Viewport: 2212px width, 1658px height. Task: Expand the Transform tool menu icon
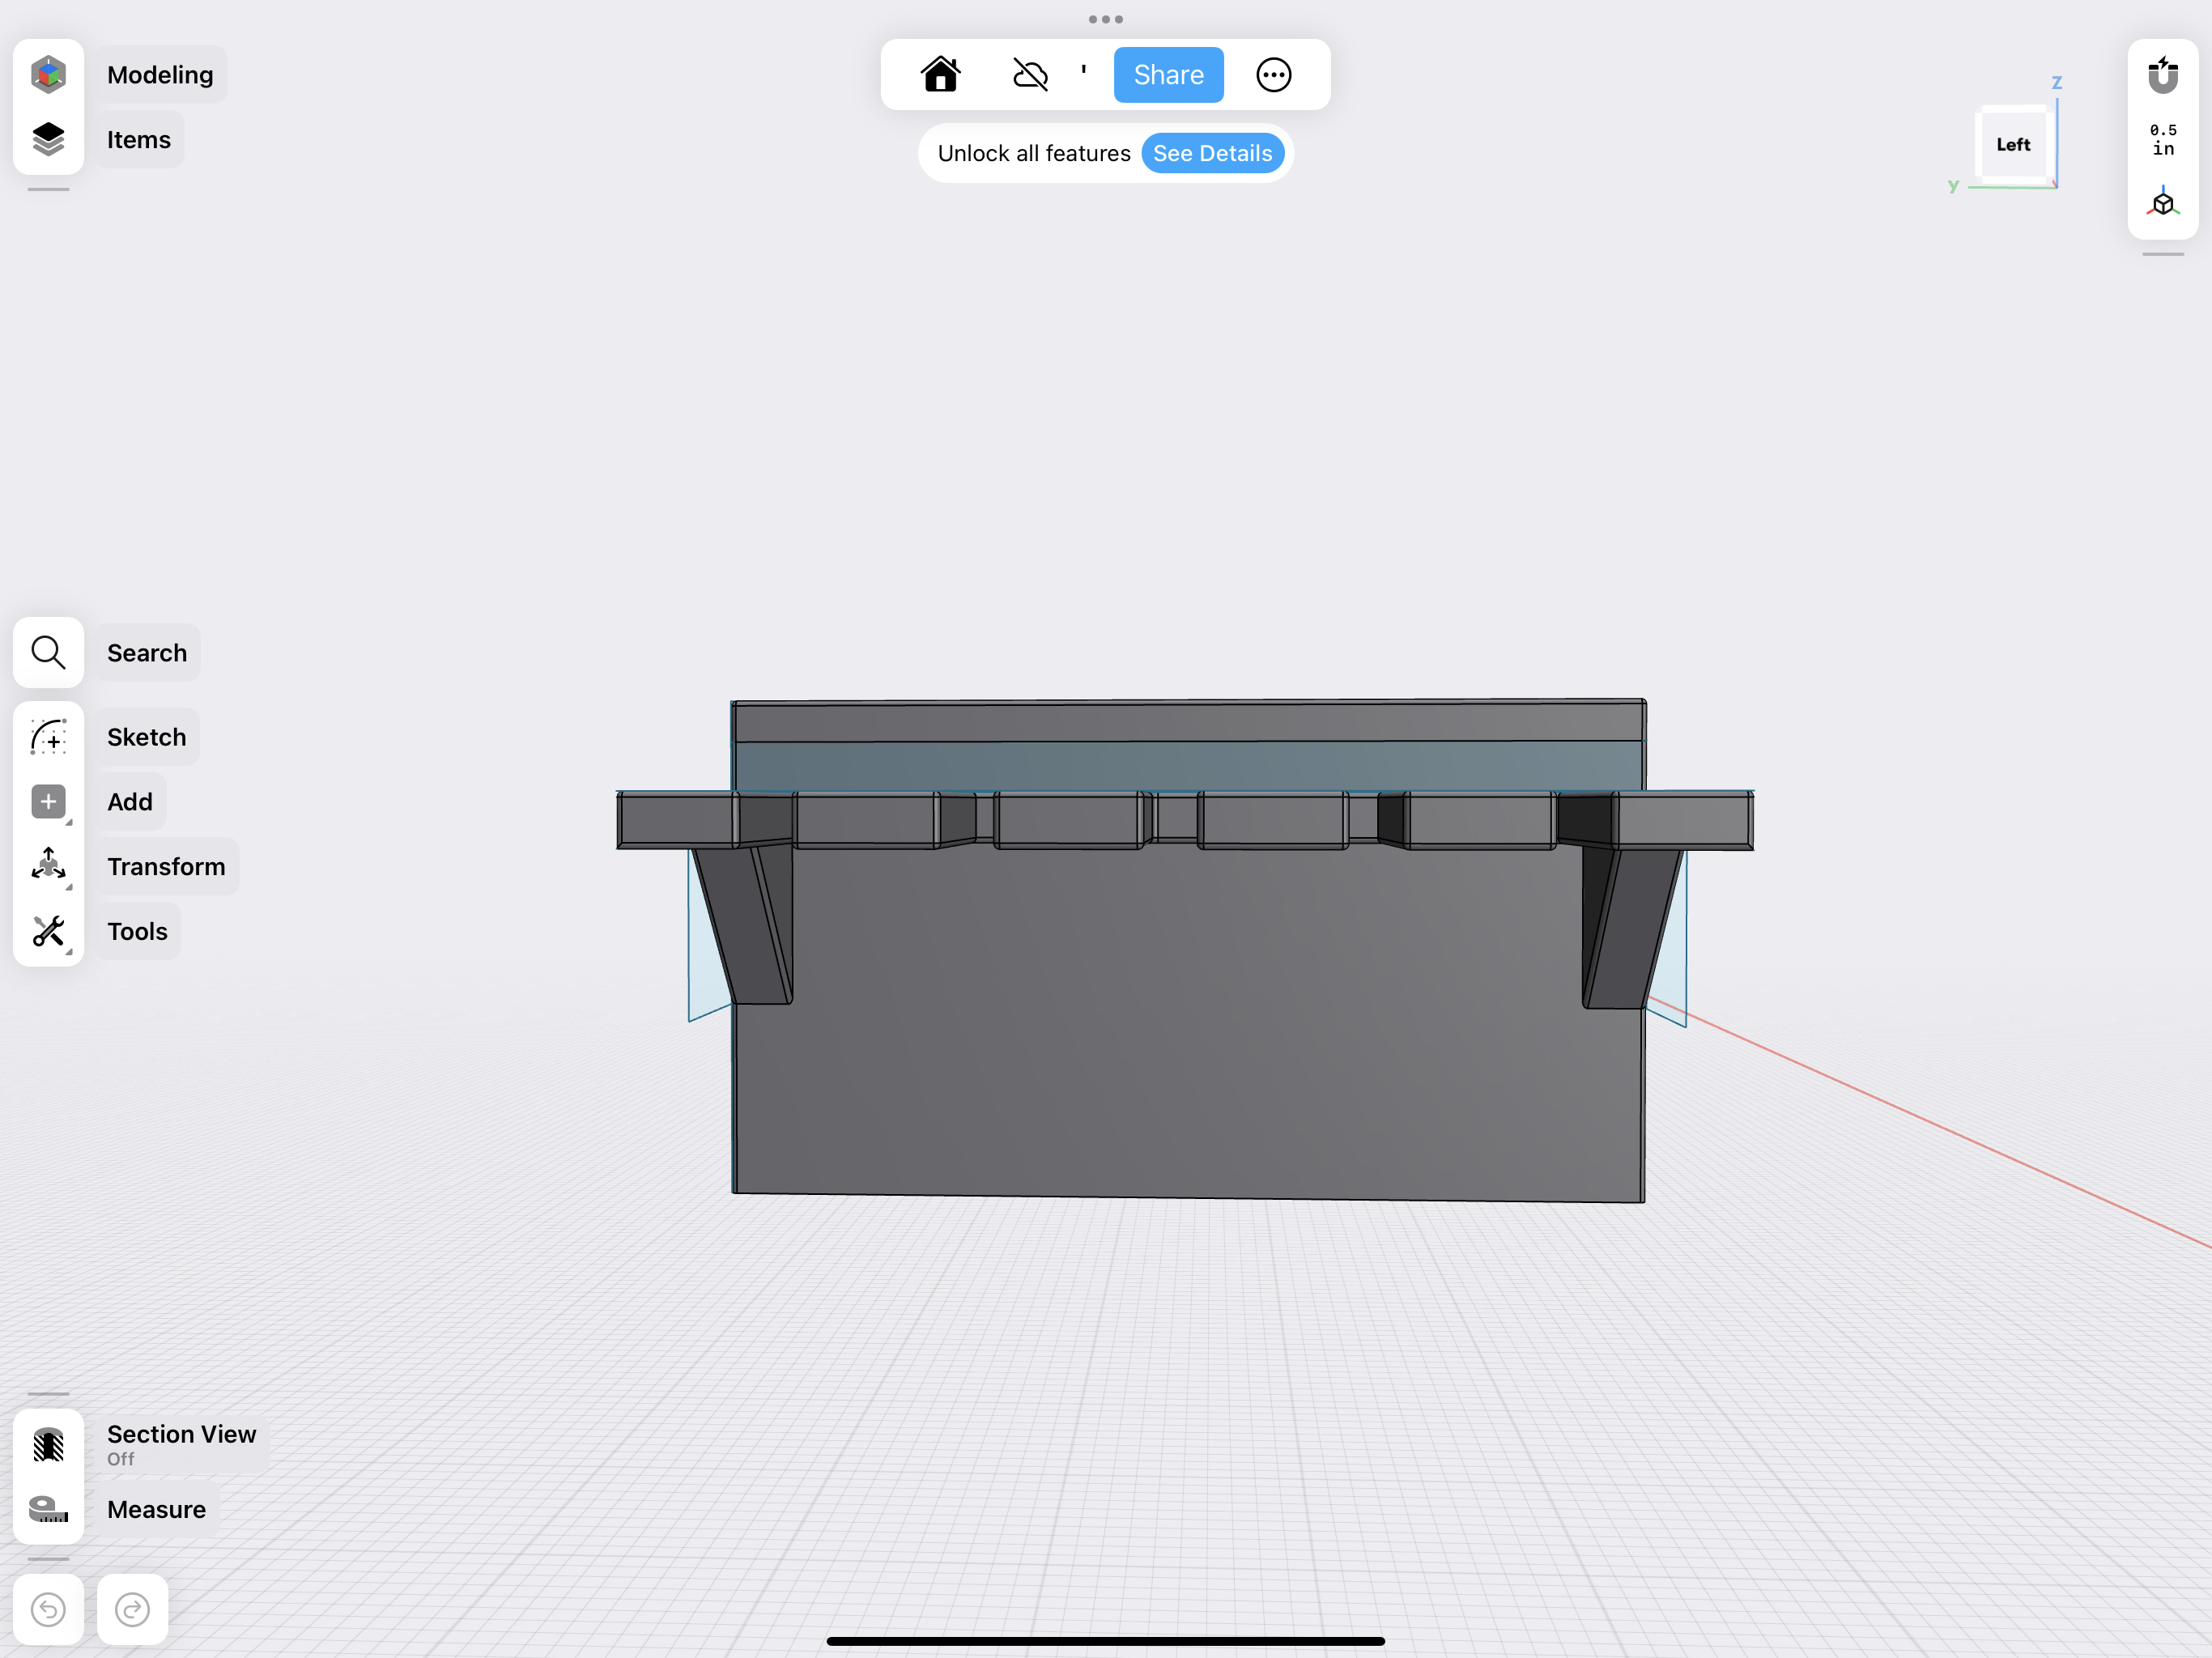pos(48,865)
